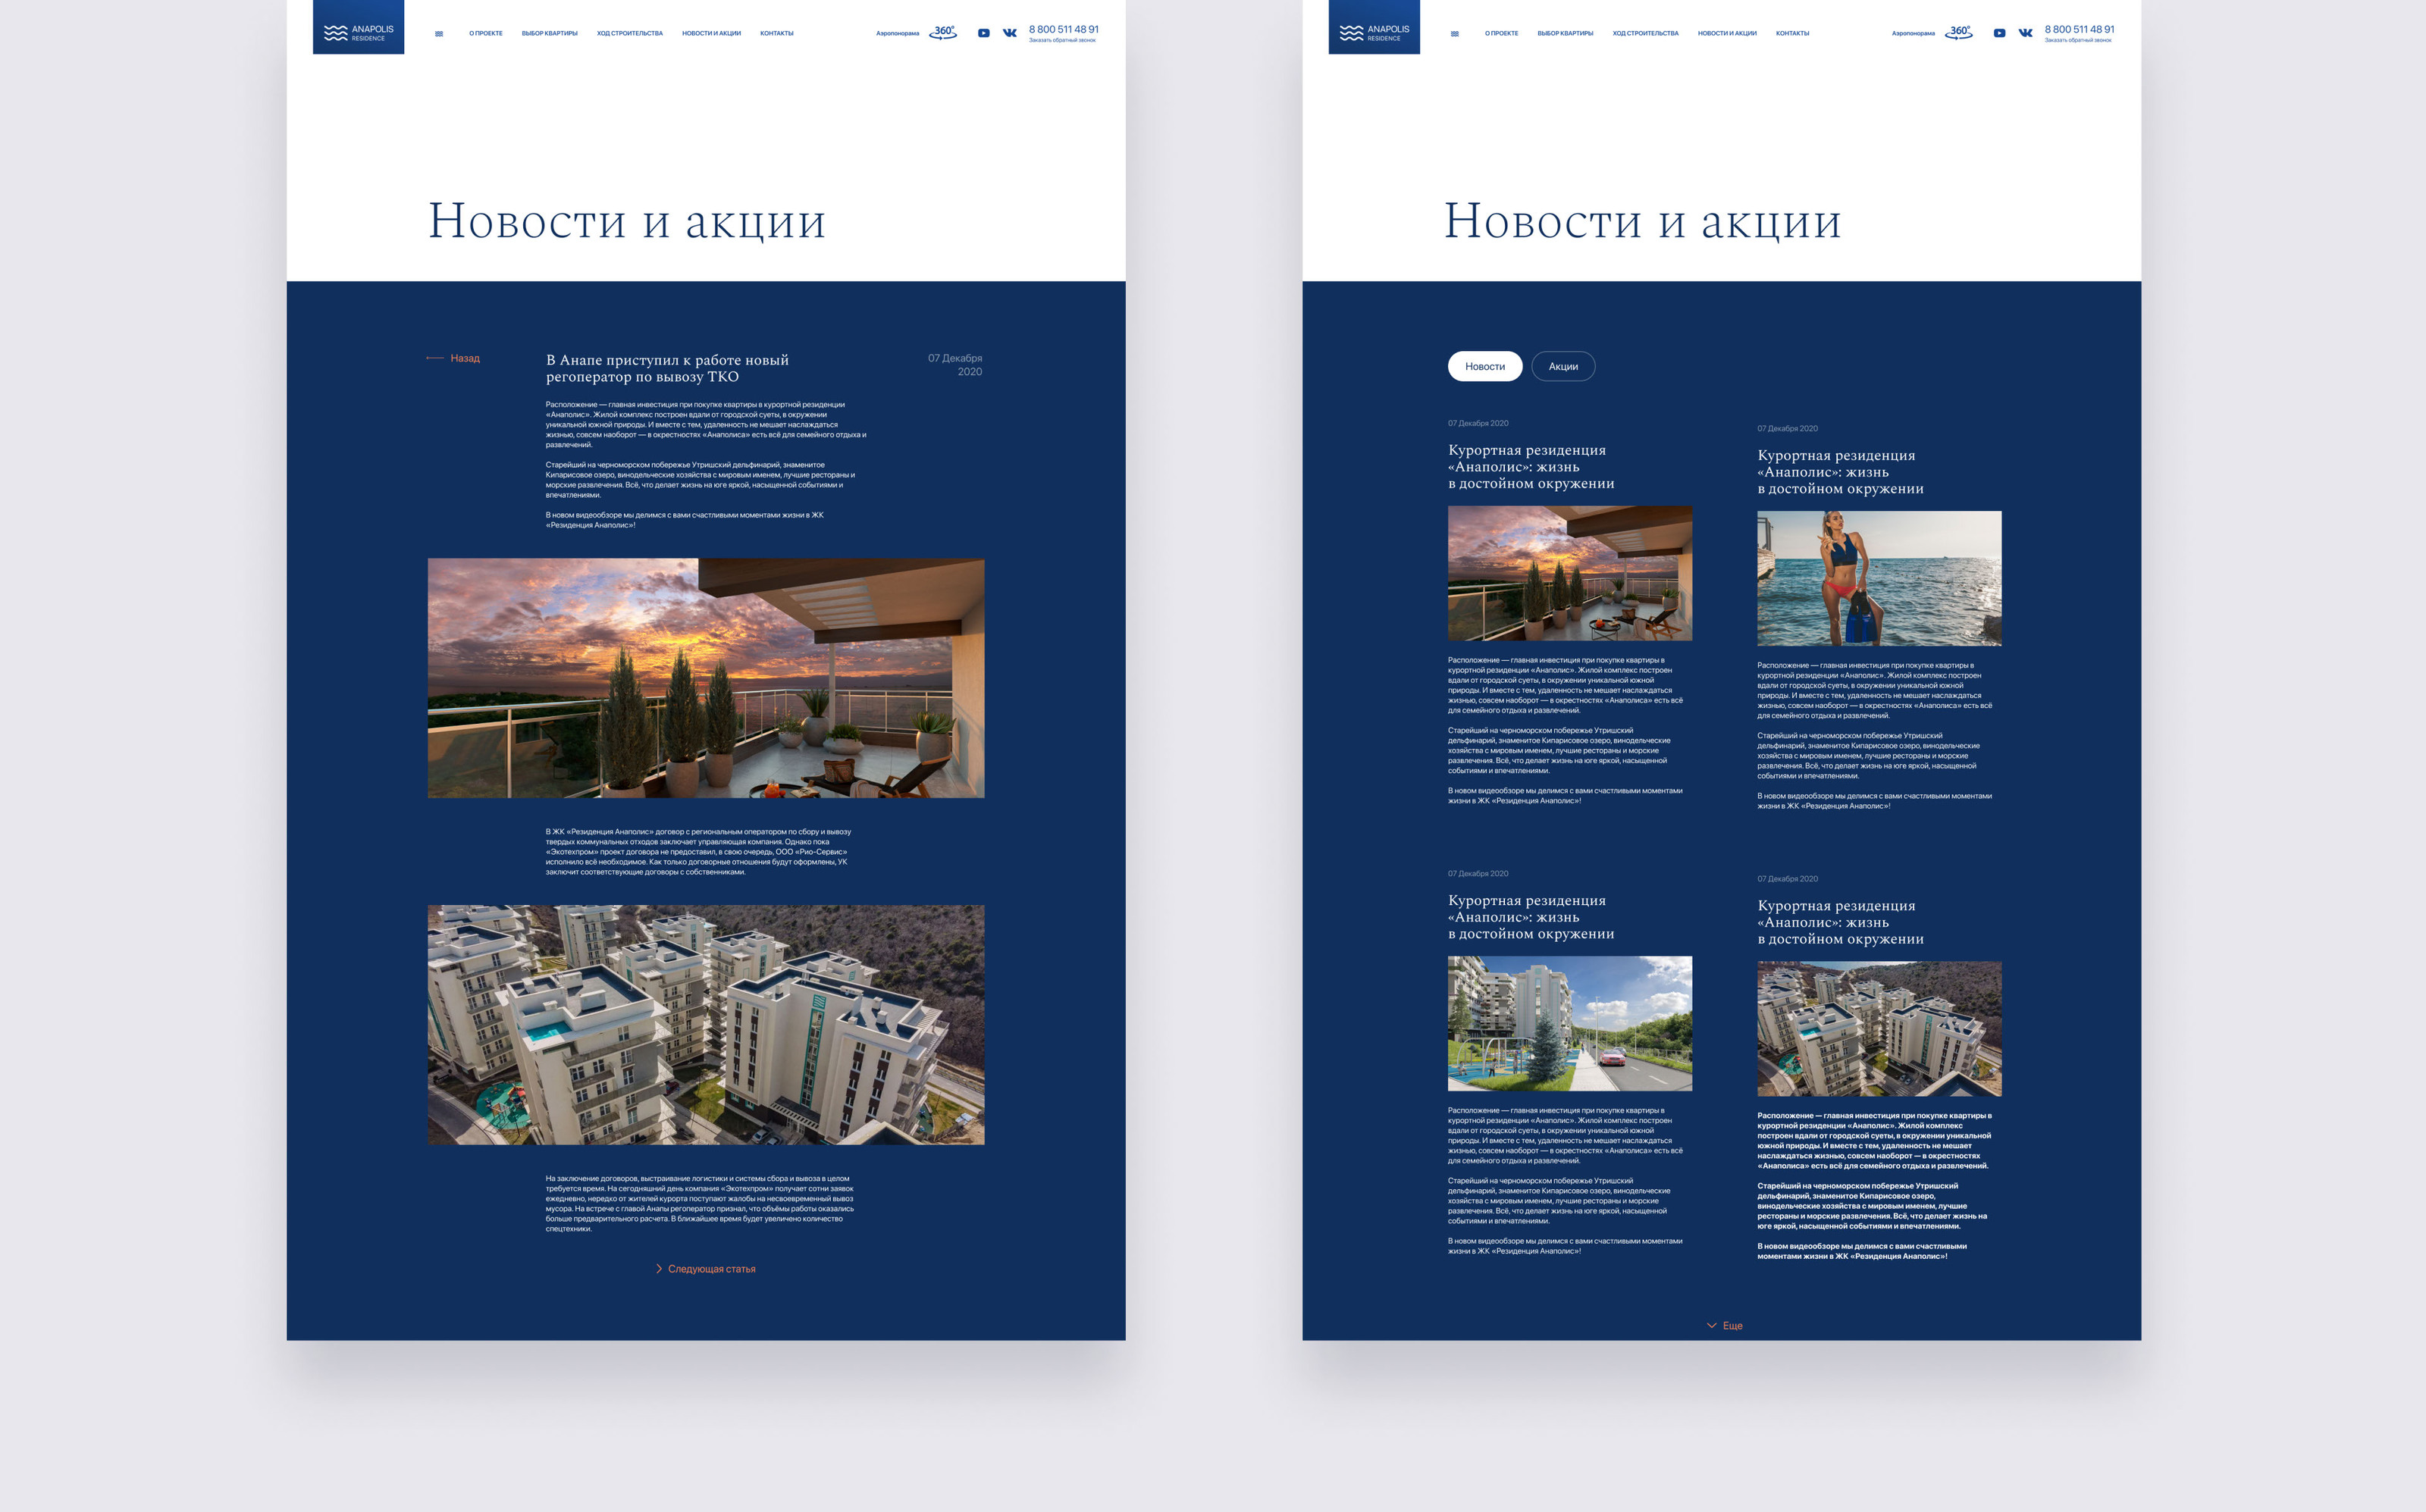Open the YouTube icon on the news list page
This screenshot has width=2426, height=1512.
(1999, 33)
